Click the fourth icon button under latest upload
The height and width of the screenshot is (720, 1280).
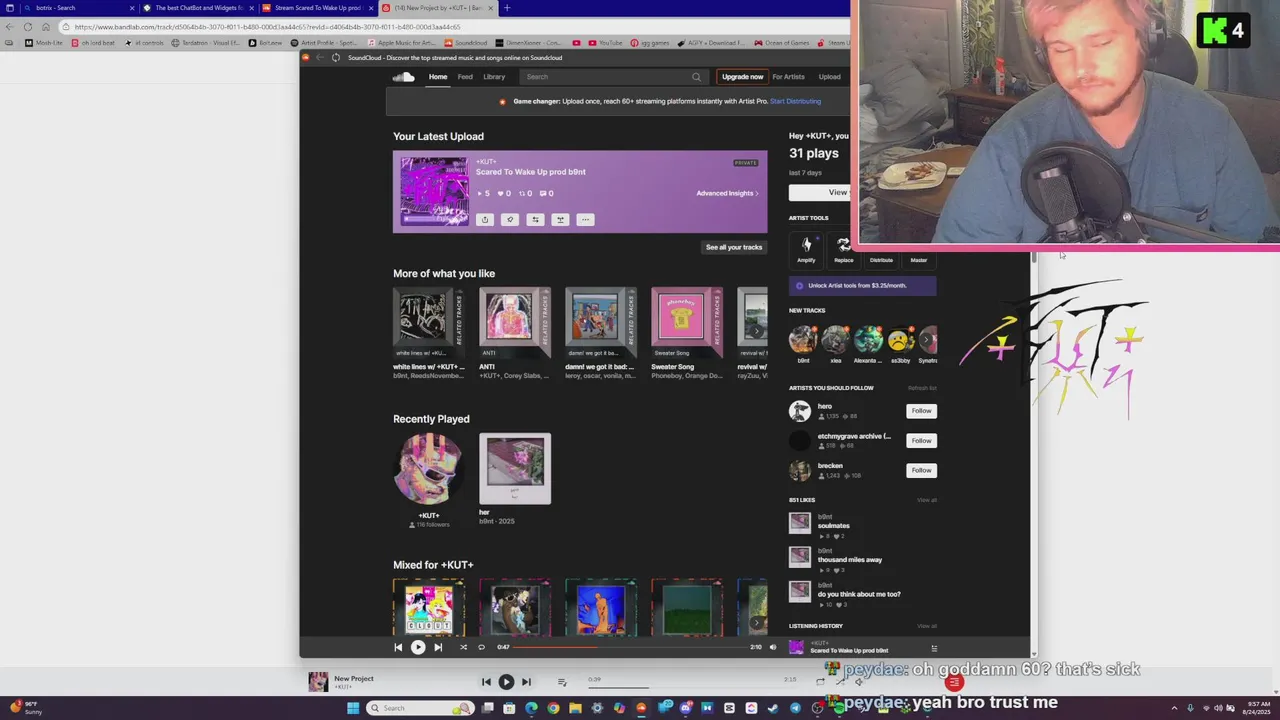(x=560, y=220)
